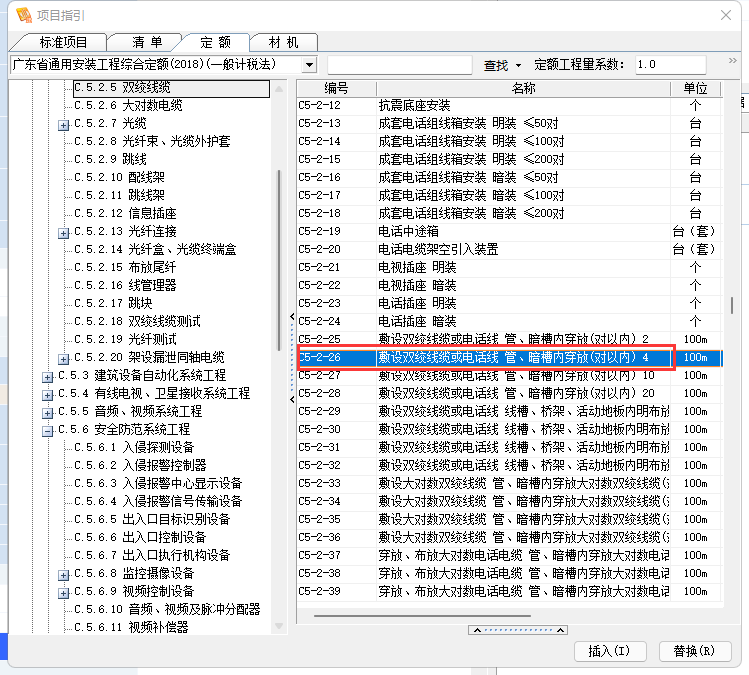Click the 定额工程量系数 input field
749x675 pixels.
670,64
